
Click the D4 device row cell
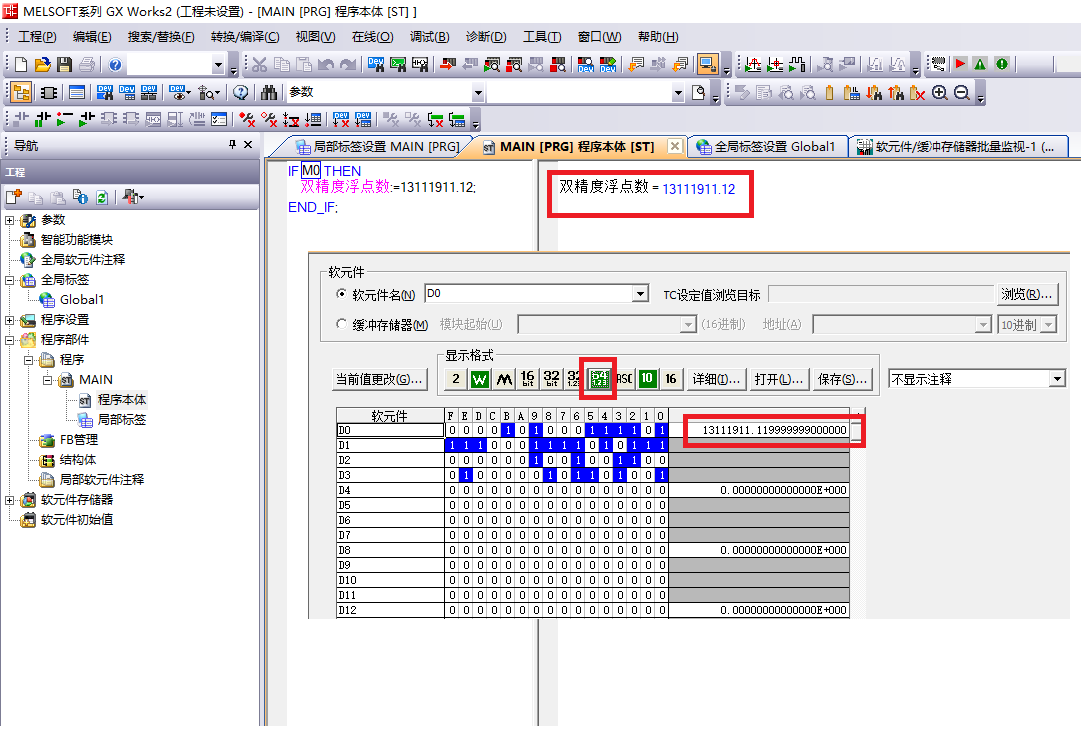[x=389, y=490]
